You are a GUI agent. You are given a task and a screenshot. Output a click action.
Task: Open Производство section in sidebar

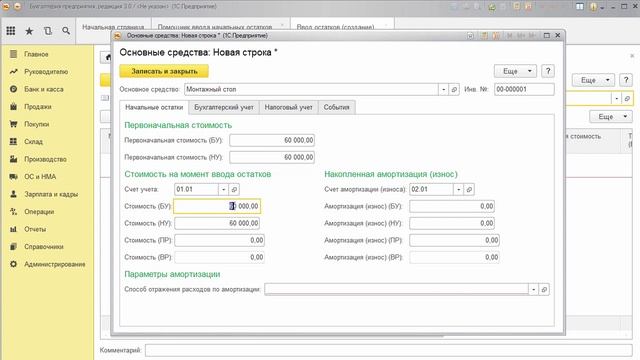[x=45, y=160]
